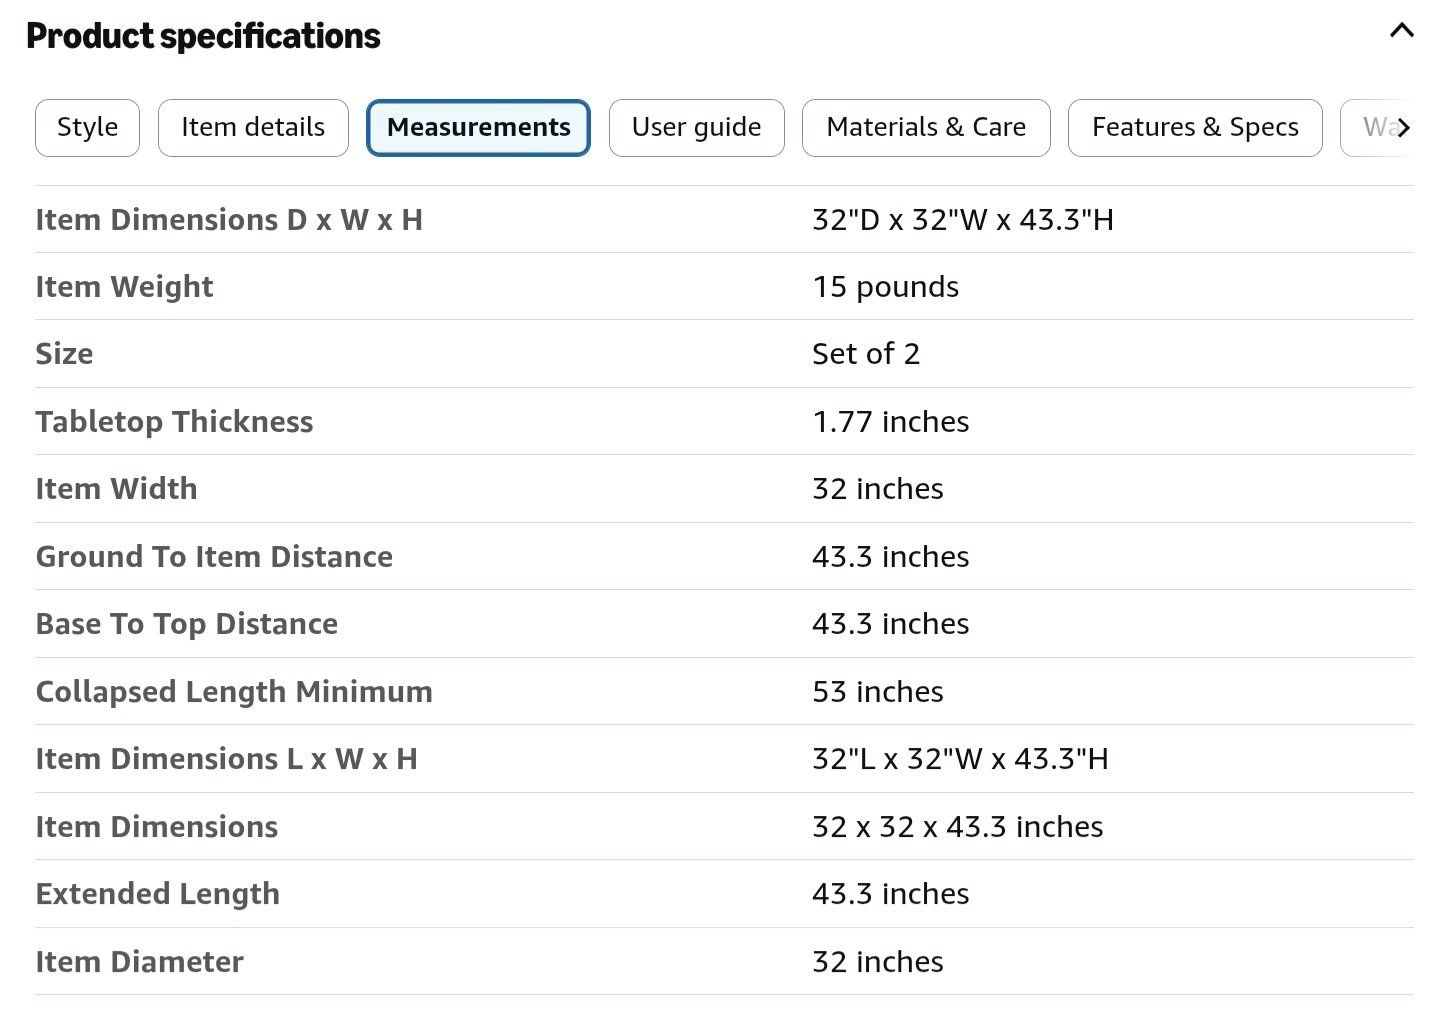This screenshot has width=1440, height=1012.
Task: Click the Set of 2 size value
Action: [x=865, y=354]
